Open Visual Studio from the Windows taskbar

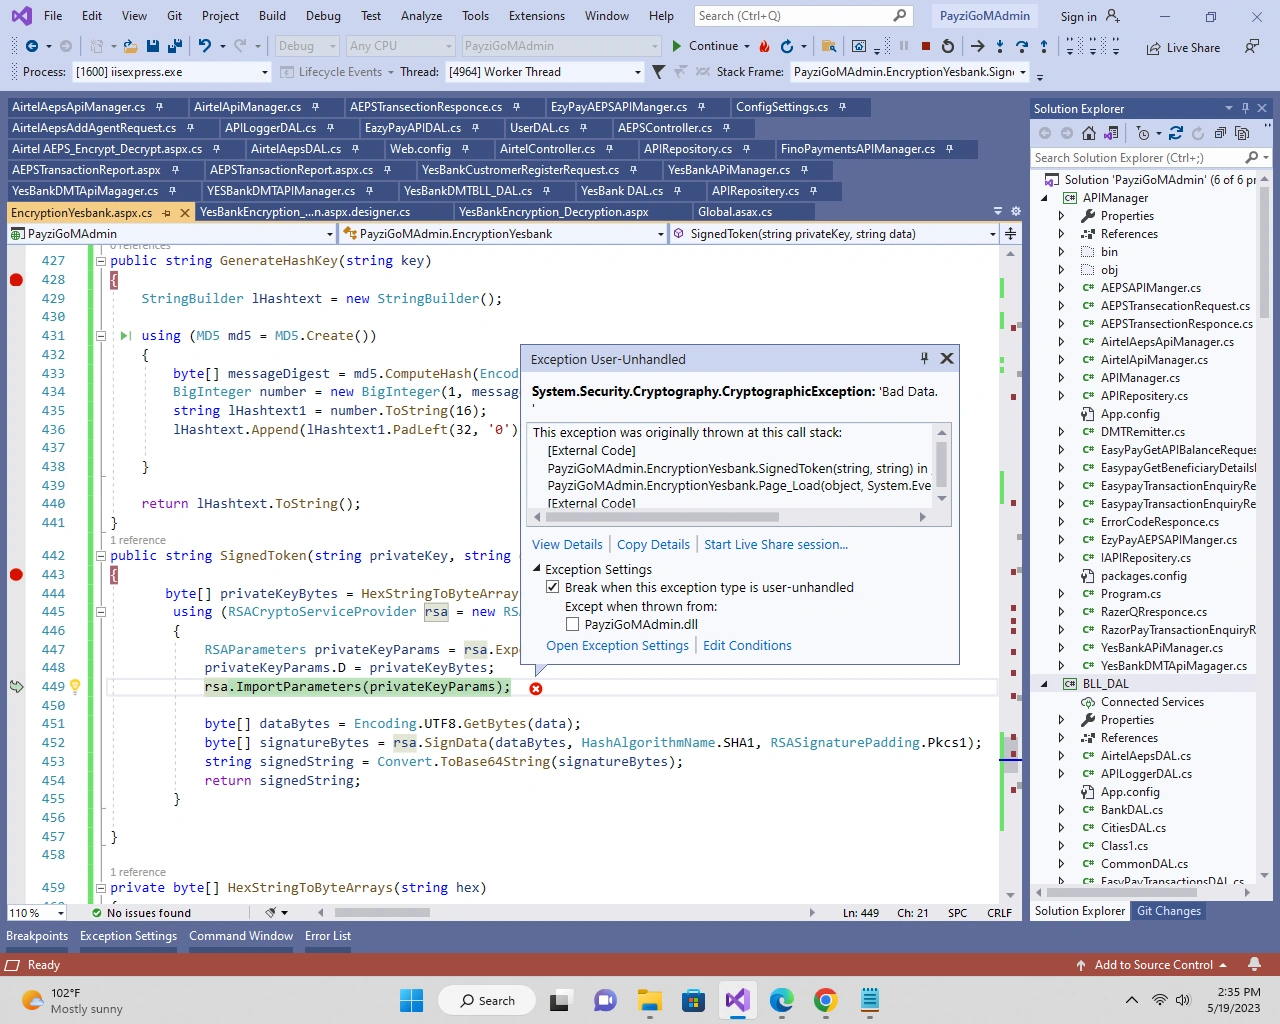point(737,1000)
